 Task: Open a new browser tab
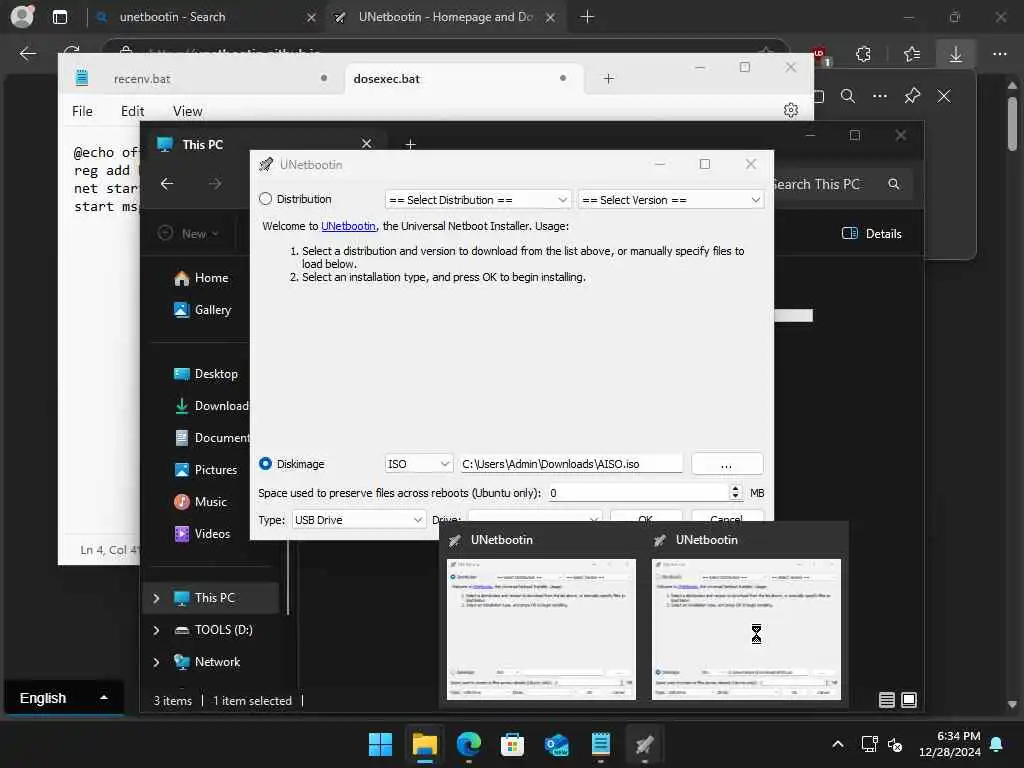587,17
